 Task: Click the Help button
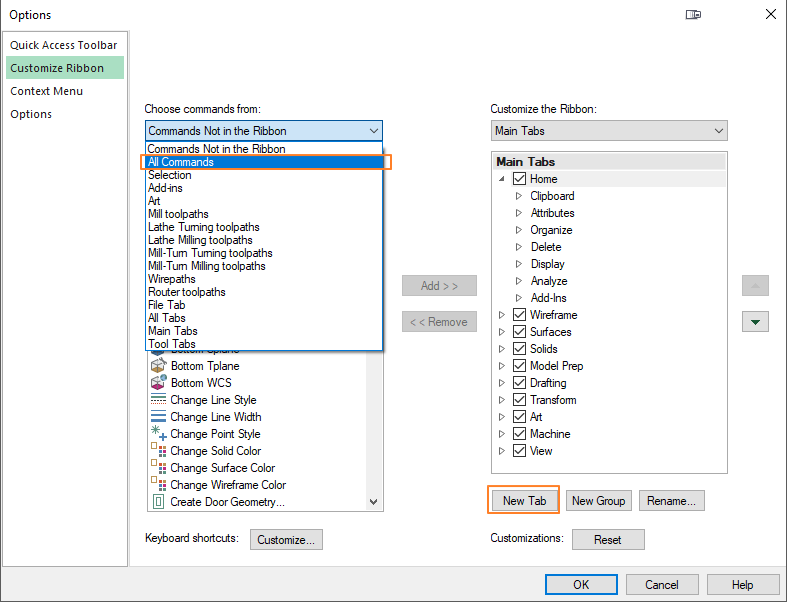point(742,584)
